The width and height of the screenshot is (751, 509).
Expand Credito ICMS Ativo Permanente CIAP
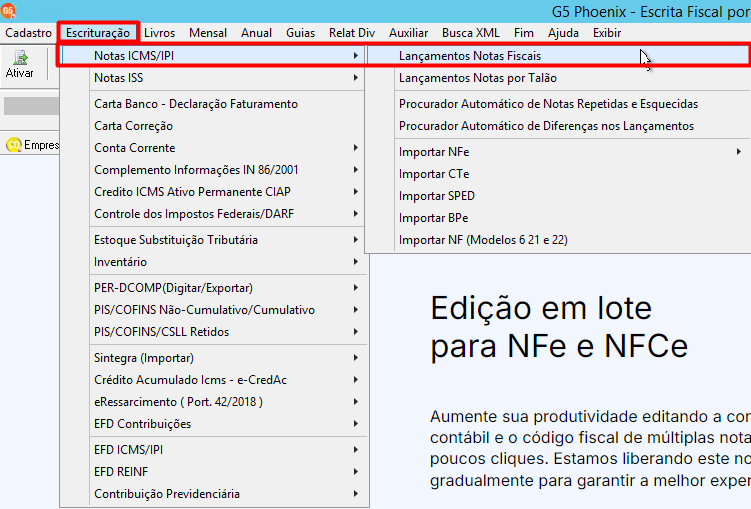point(213,192)
